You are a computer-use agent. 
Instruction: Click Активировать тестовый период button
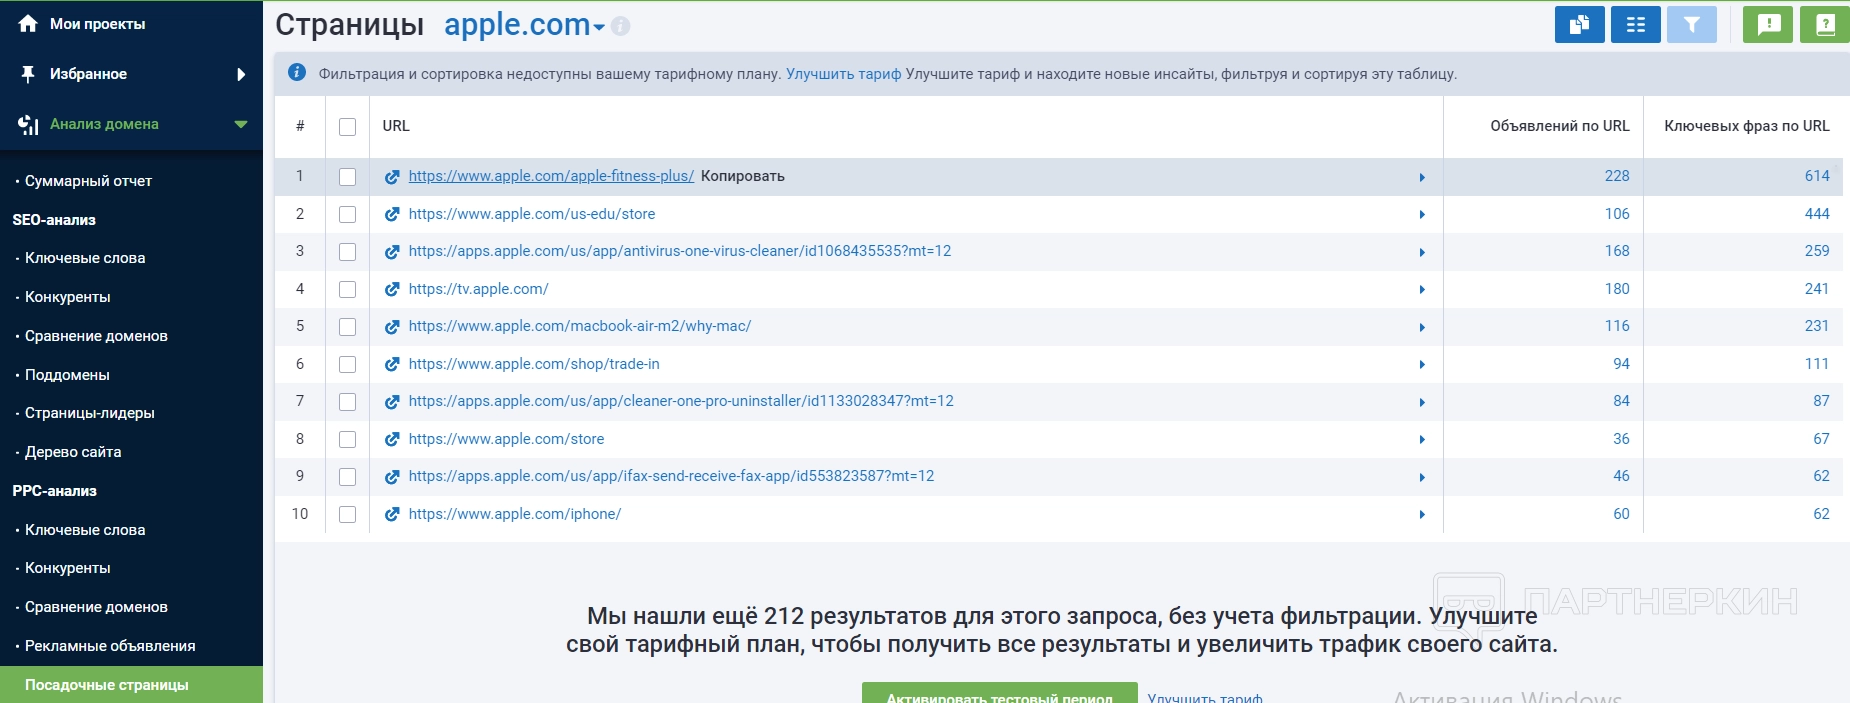pyautogui.click(x=999, y=694)
